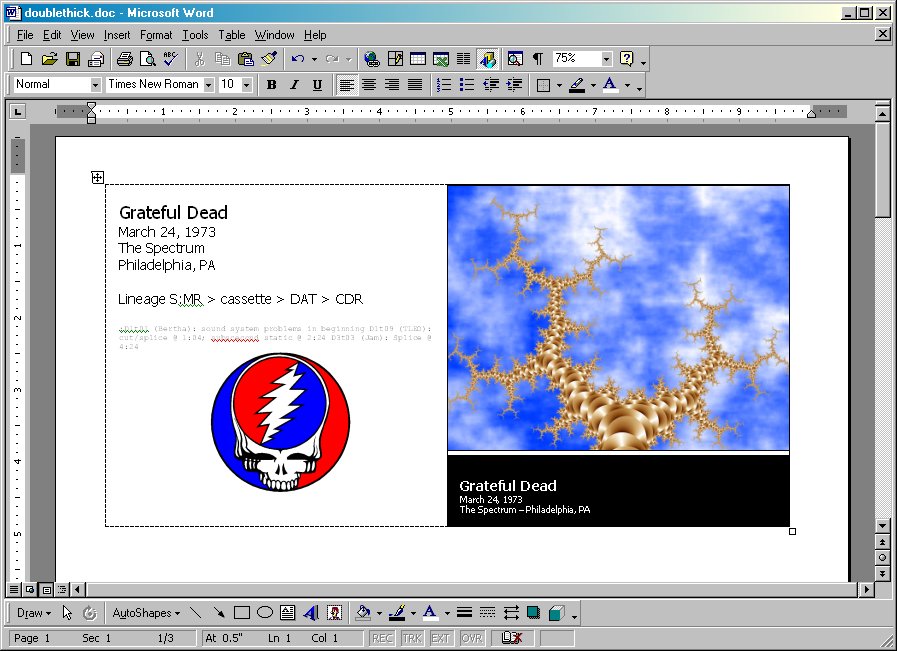Open a file with the folder icon
The height and width of the screenshot is (651, 897).
(x=50, y=58)
